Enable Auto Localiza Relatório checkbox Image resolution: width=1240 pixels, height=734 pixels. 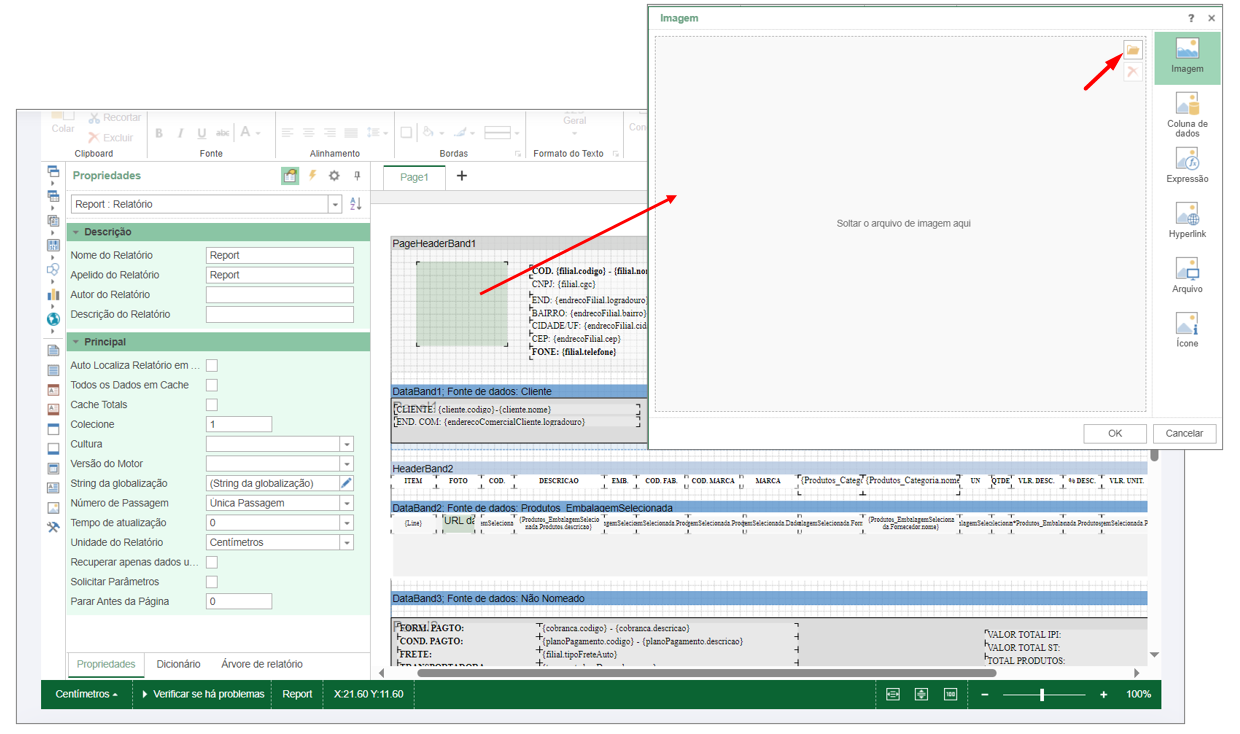pos(212,366)
